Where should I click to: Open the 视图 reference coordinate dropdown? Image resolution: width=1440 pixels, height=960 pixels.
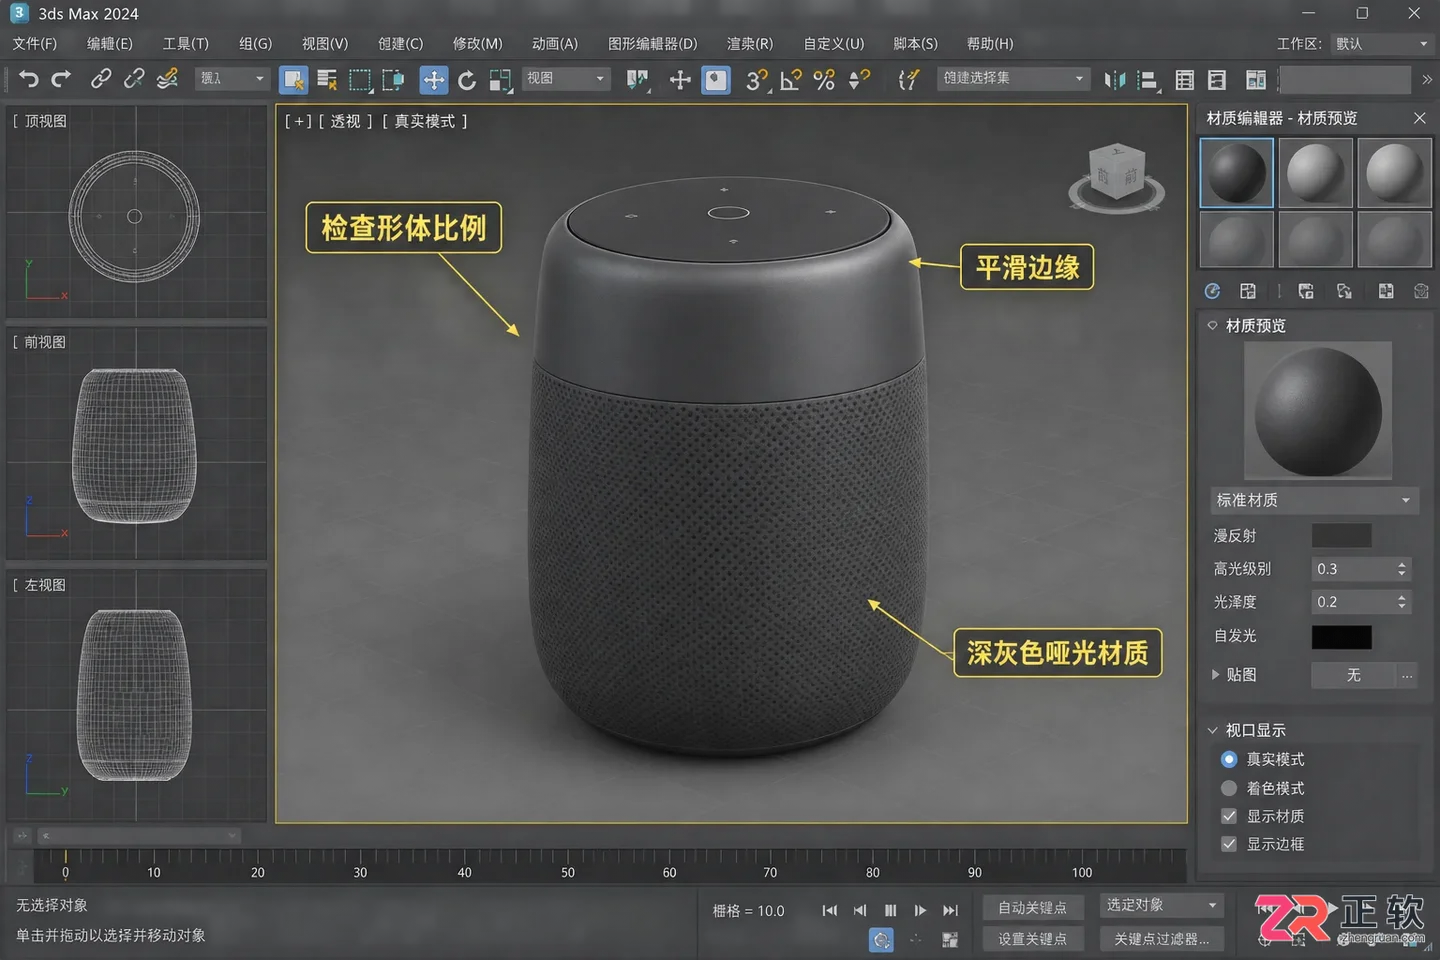coord(566,78)
